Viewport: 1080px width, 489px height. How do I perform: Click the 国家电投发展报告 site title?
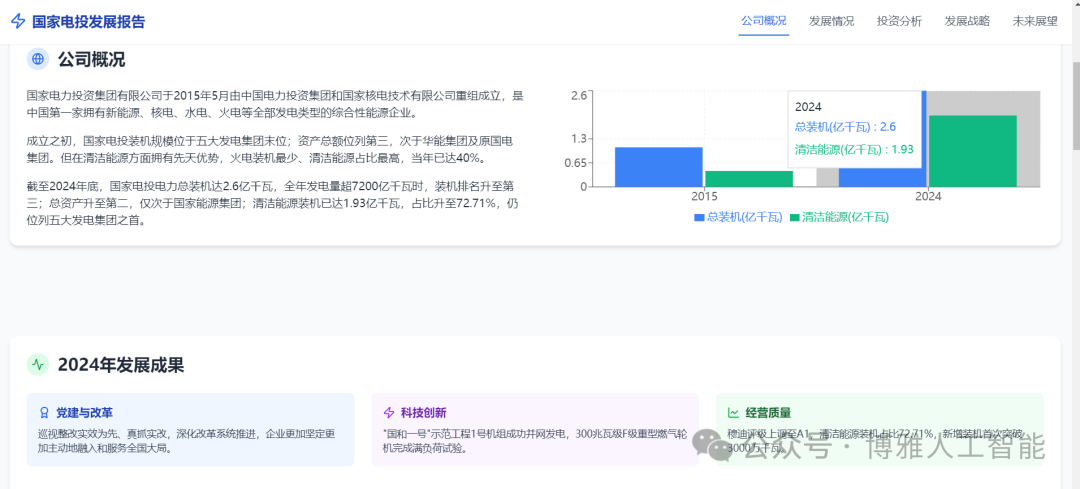point(89,21)
